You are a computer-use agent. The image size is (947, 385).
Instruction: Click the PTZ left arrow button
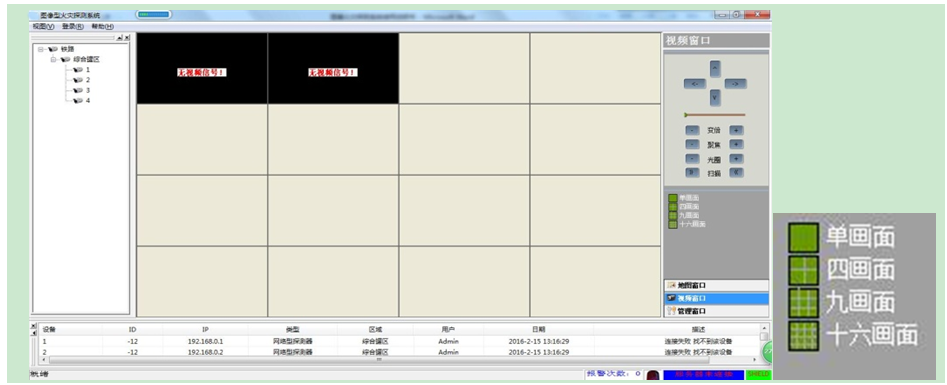[x=695, y=83]
